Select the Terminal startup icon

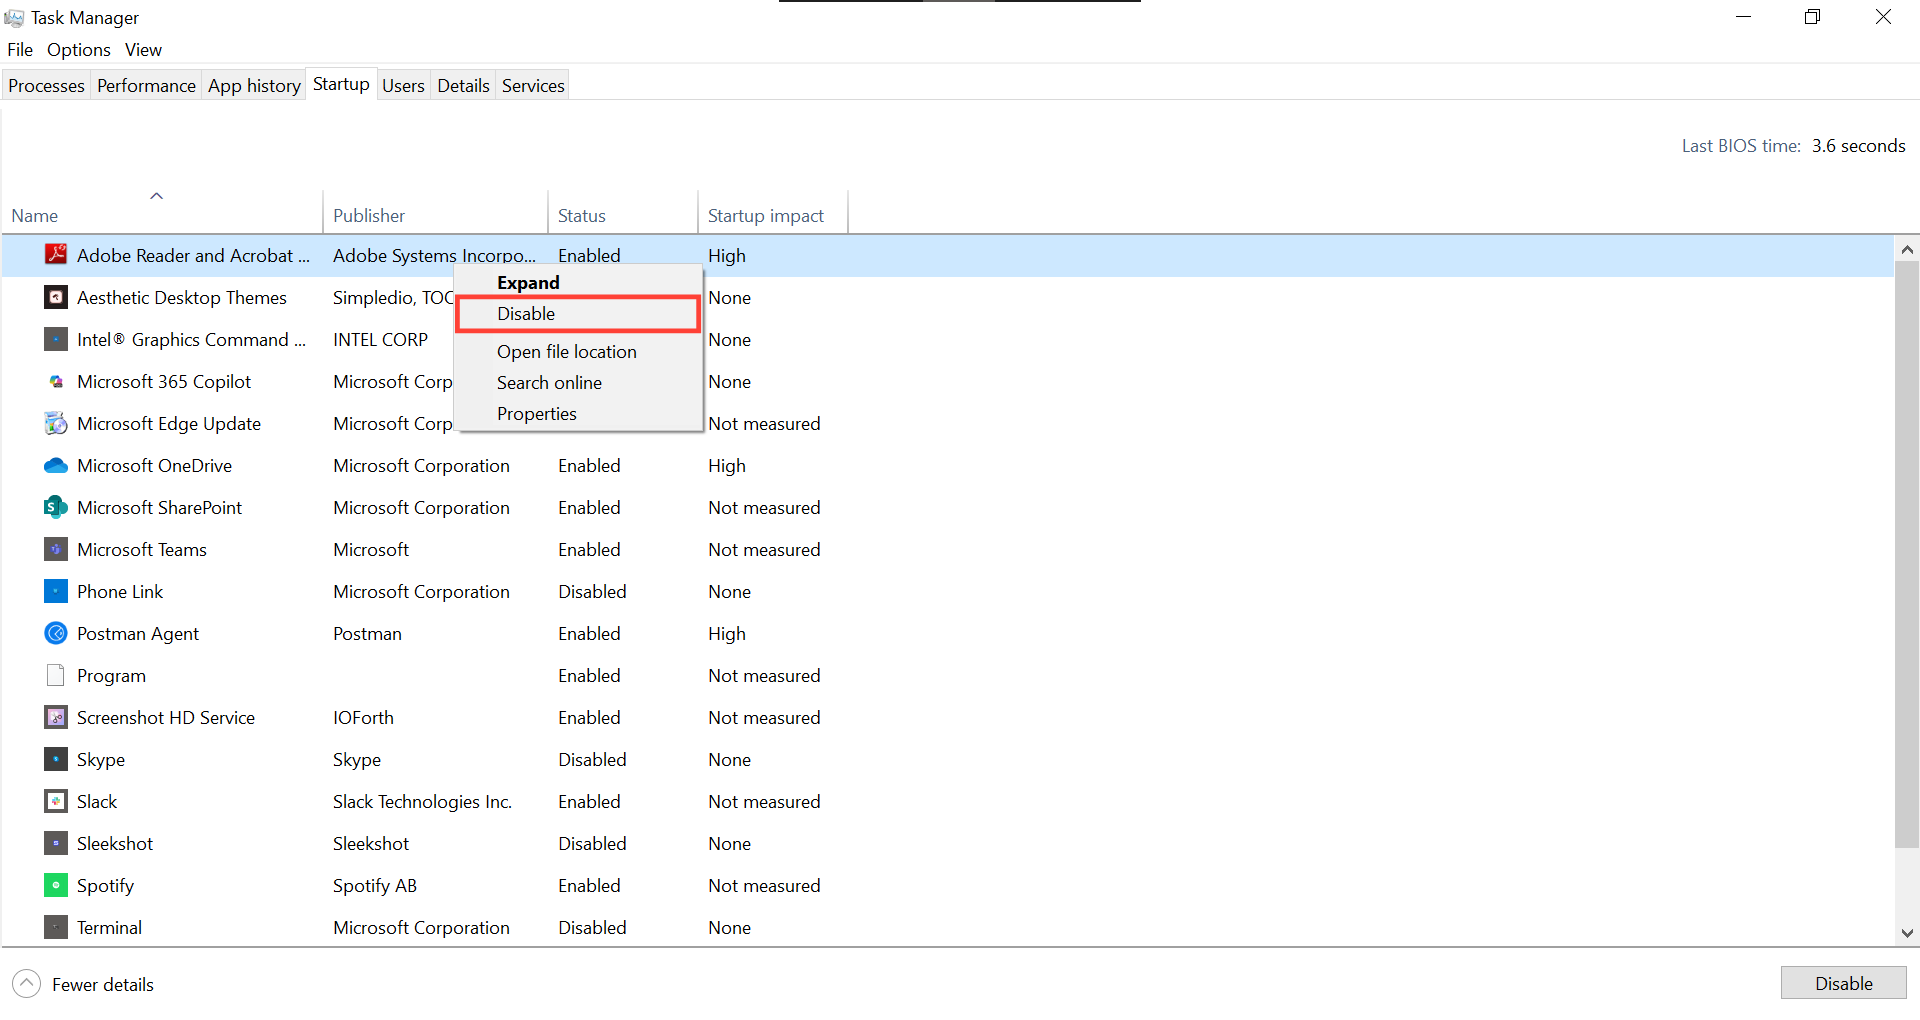[56, 927]
